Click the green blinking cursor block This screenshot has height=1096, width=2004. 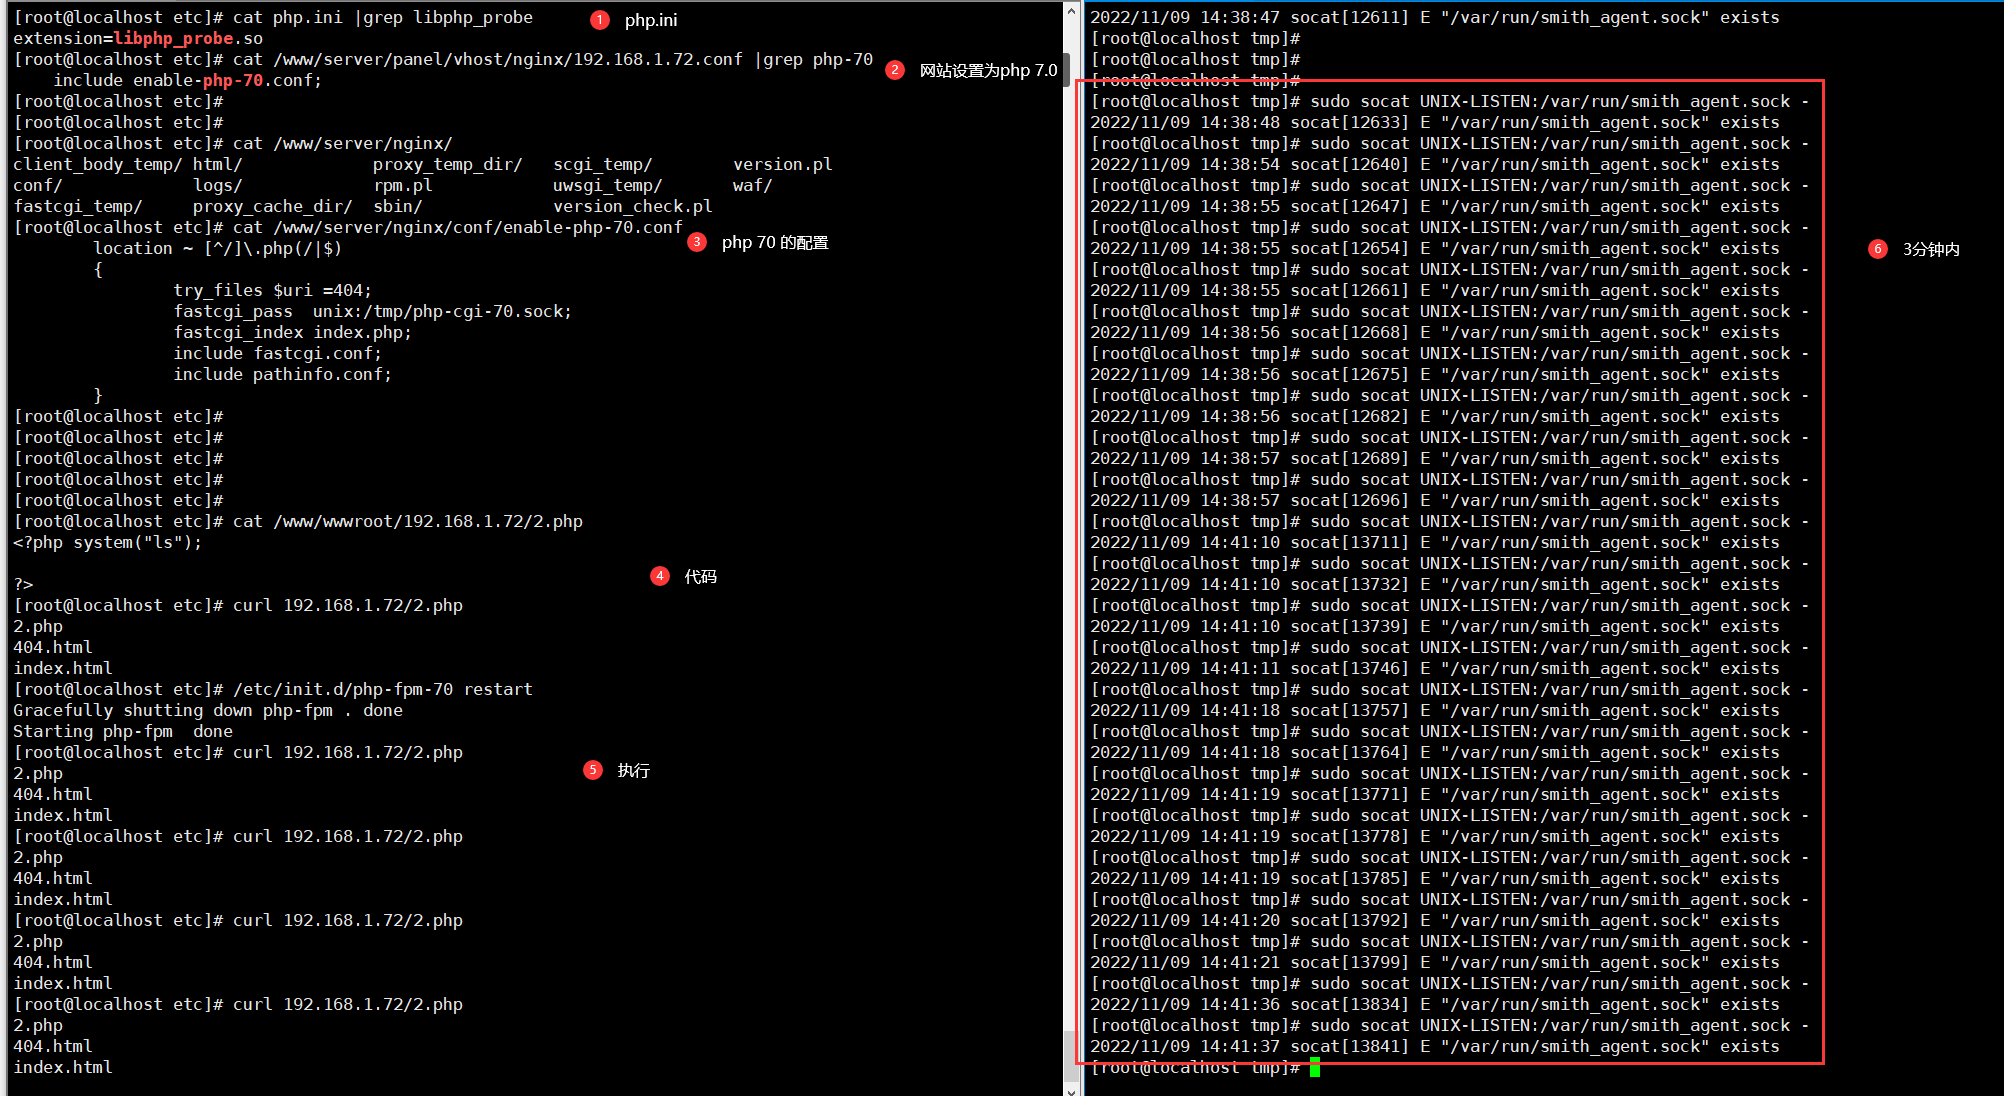(x=1313, y=1068)
